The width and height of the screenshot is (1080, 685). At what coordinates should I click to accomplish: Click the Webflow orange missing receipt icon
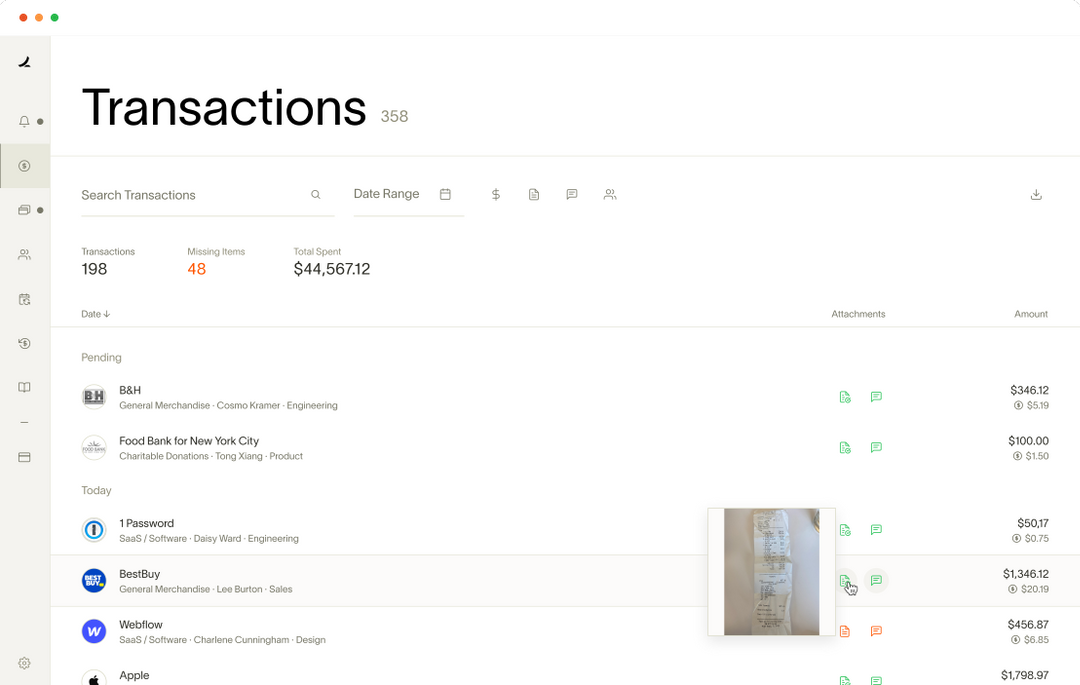(845, 631)
